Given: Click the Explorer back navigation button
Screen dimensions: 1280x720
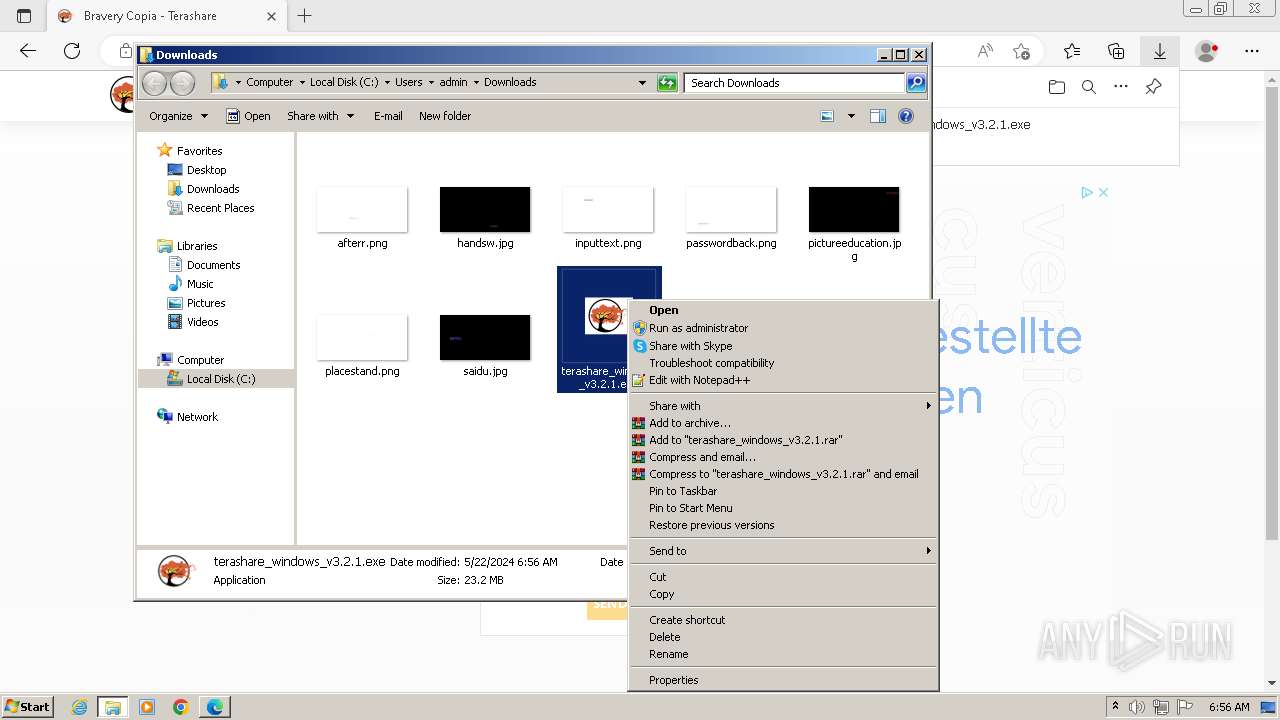Looking at the screenshot, I should click(x=154, y=83).
